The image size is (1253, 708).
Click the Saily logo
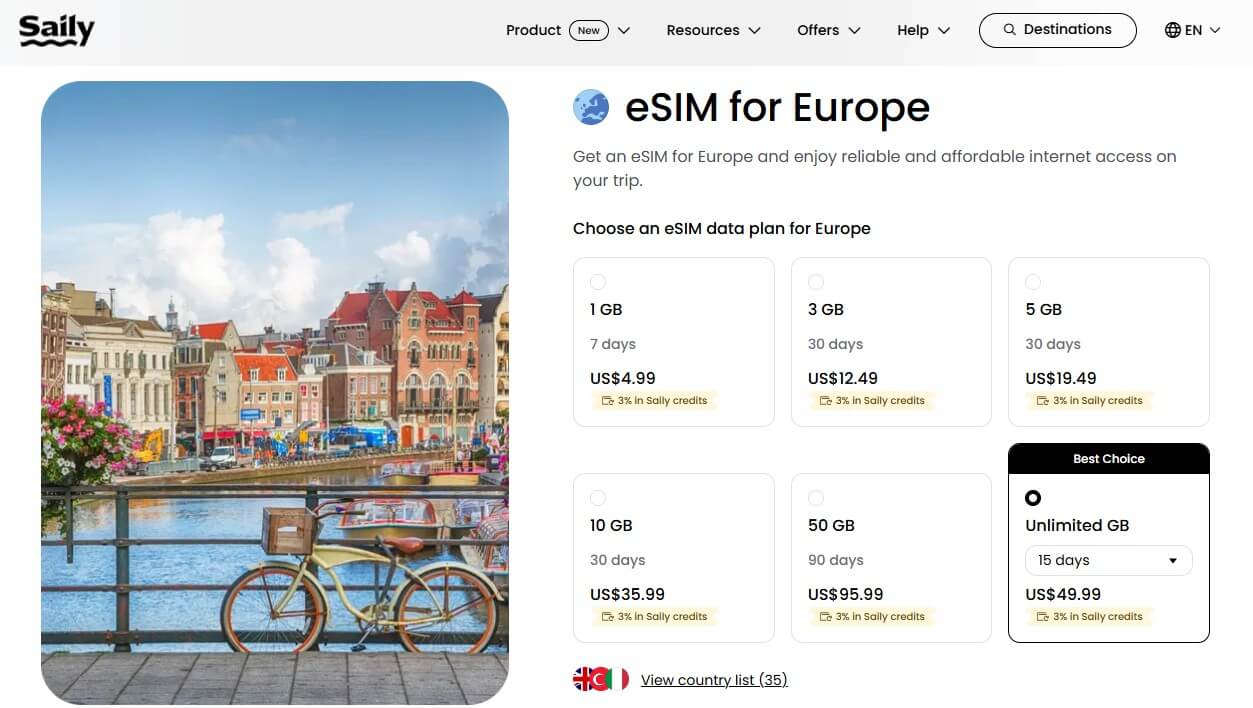click(56, 29)
